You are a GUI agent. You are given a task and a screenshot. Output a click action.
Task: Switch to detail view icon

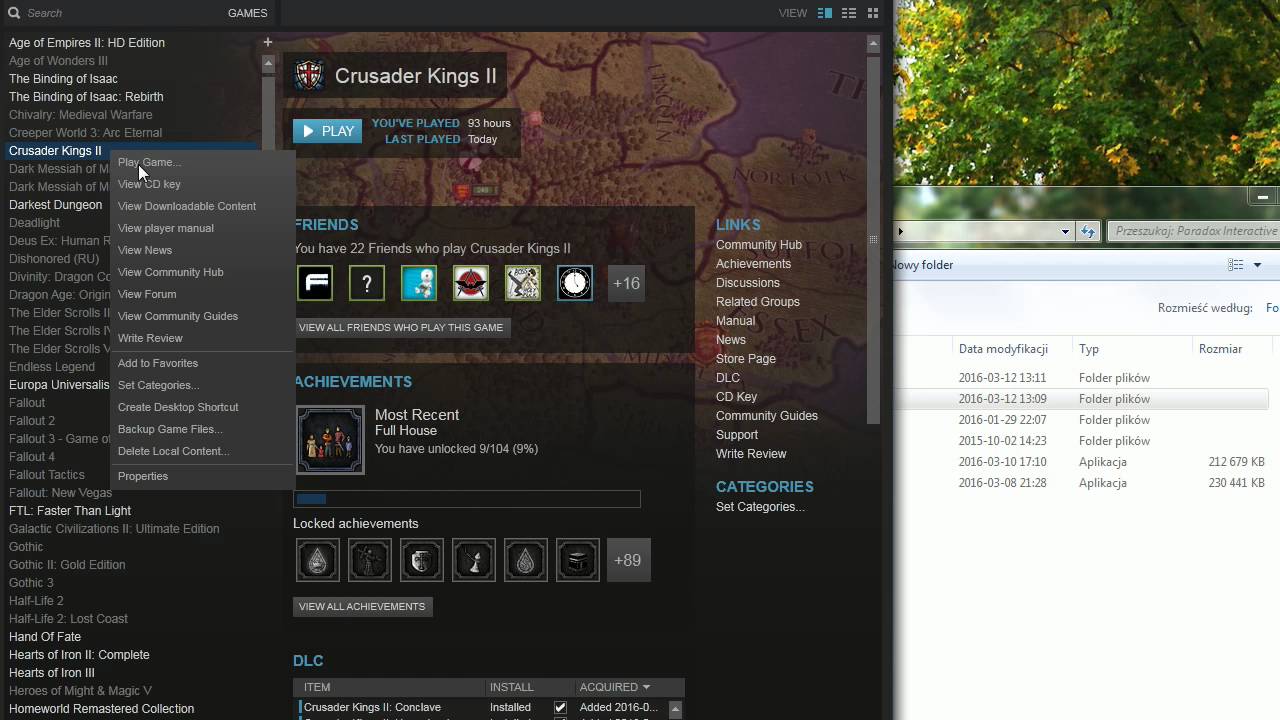825,13
